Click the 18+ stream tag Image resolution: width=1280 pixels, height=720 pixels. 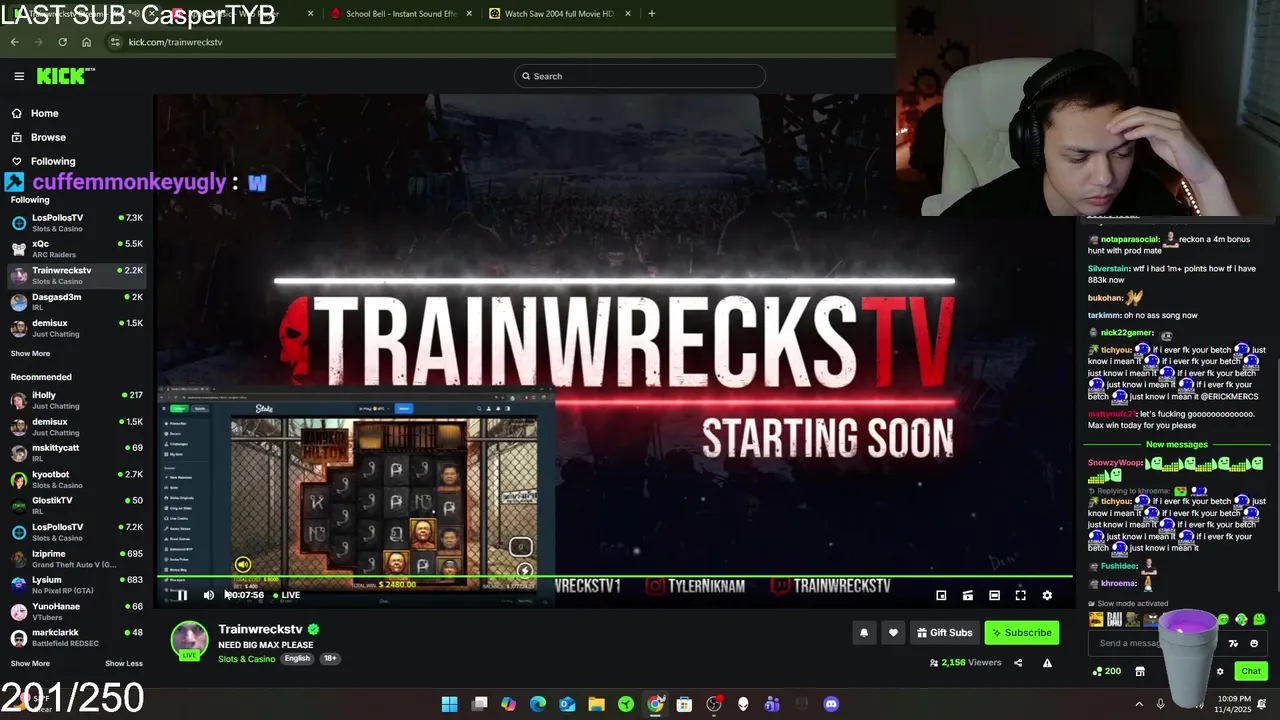(x=330, y=658)
